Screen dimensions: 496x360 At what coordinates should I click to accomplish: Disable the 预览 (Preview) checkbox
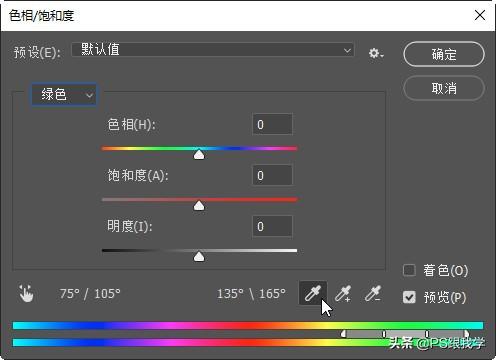click(409, 297)
